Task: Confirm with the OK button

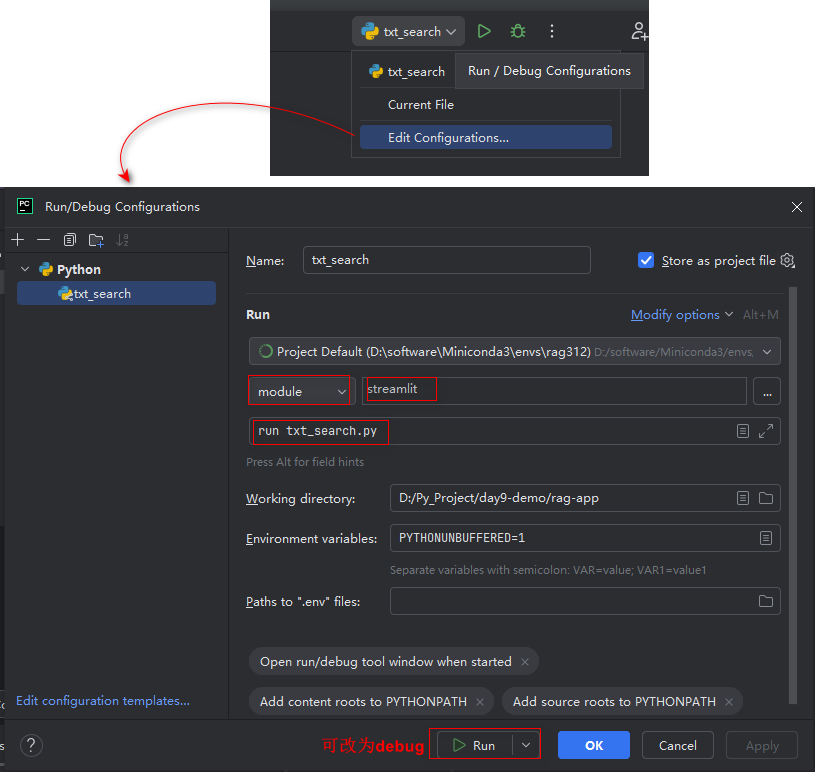Action: point(594,745)
